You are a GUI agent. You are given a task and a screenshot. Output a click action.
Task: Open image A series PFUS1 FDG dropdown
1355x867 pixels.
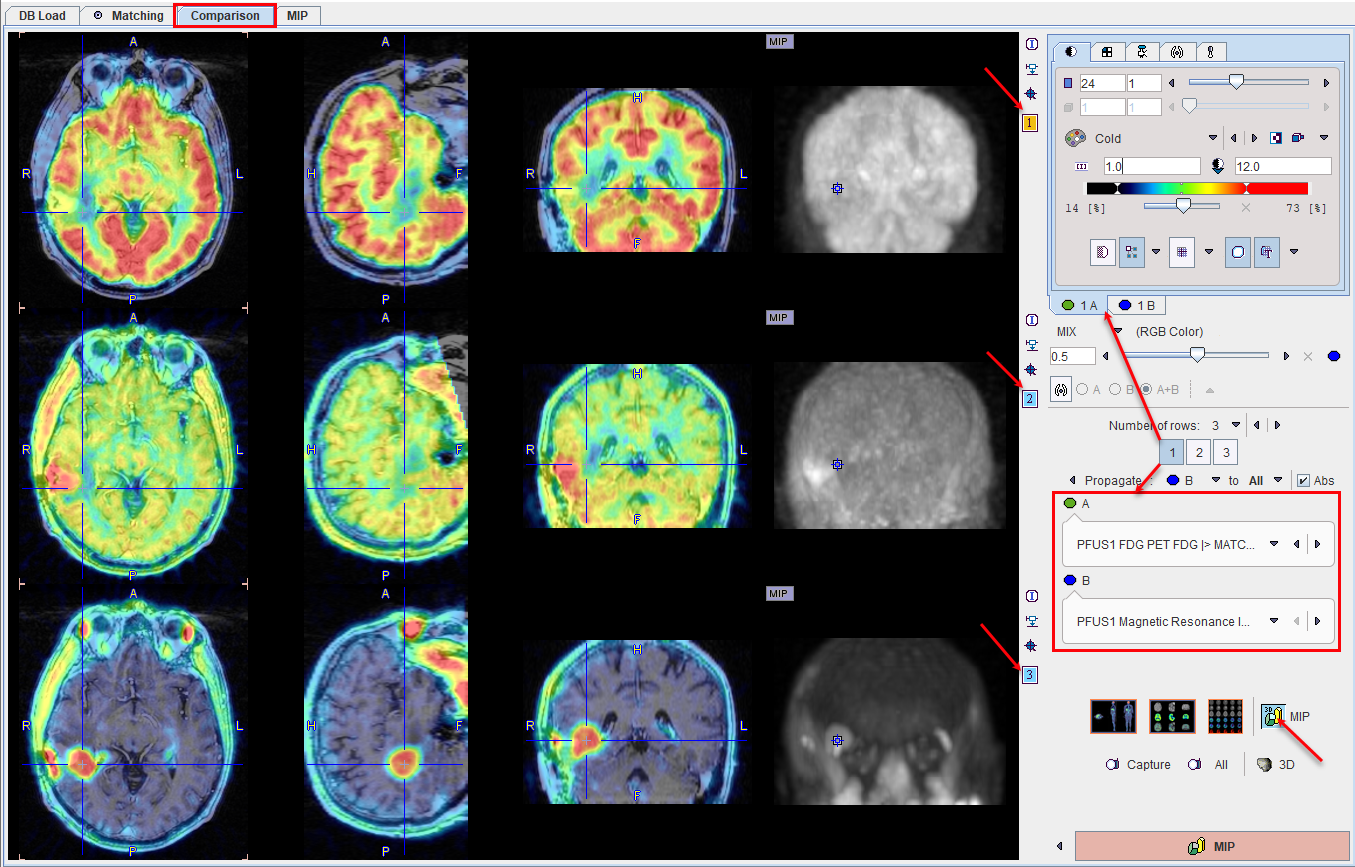tap(1274, 544)
